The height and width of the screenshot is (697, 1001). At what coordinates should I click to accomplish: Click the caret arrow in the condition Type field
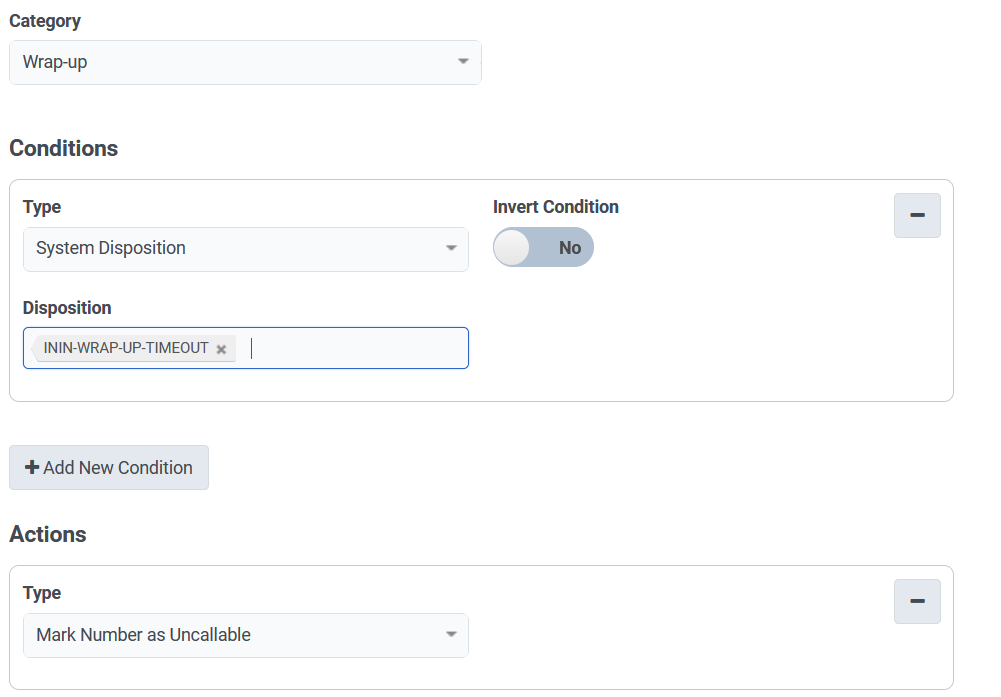[451, 248]
